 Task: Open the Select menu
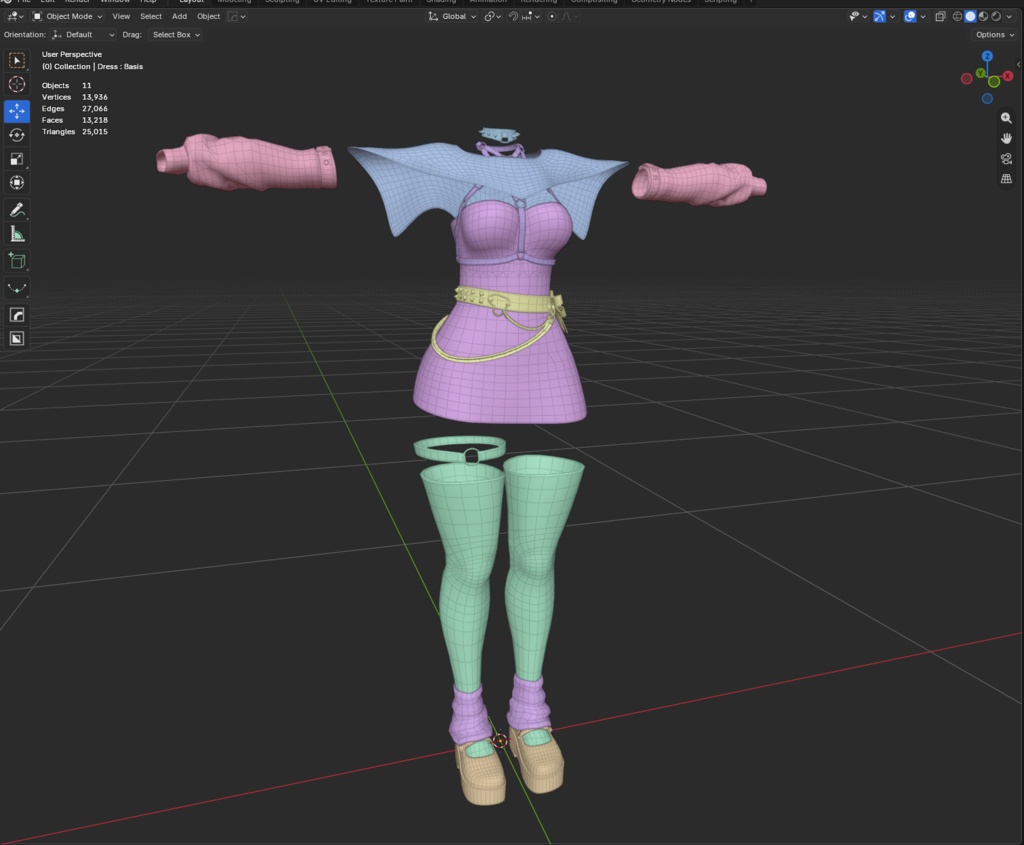tap(151, 16)
